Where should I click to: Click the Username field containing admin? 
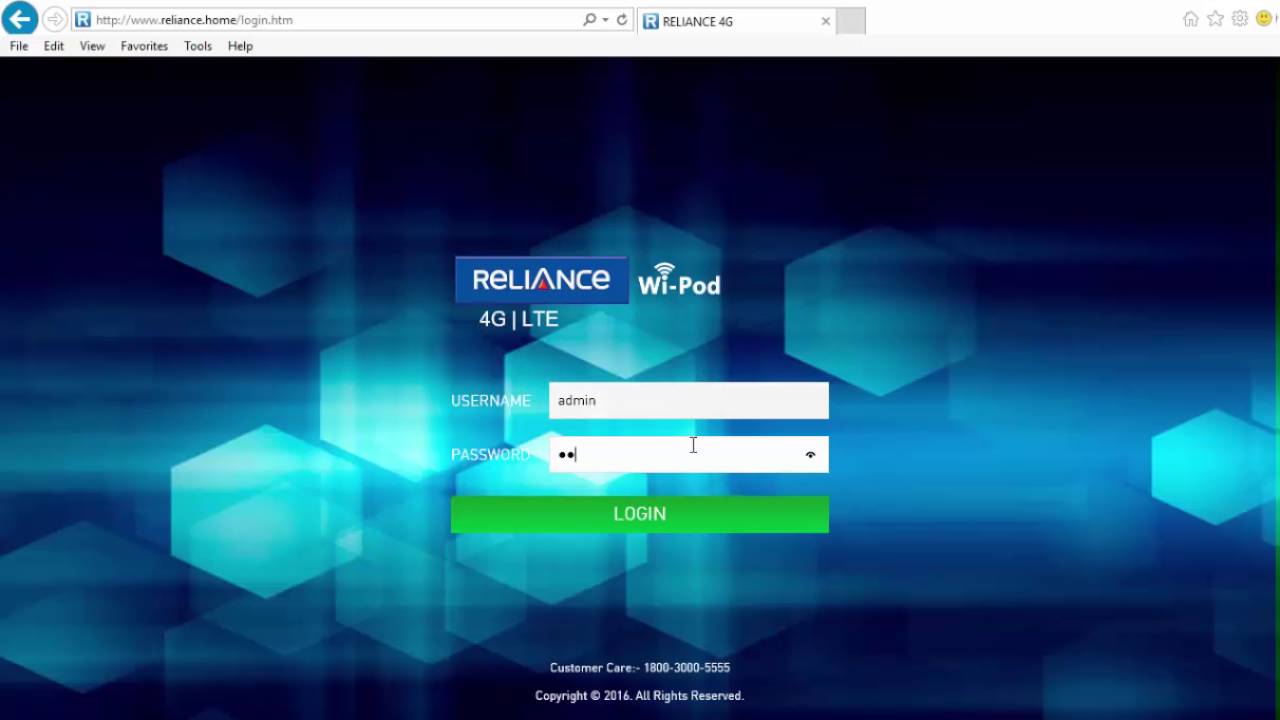point(689,400)
